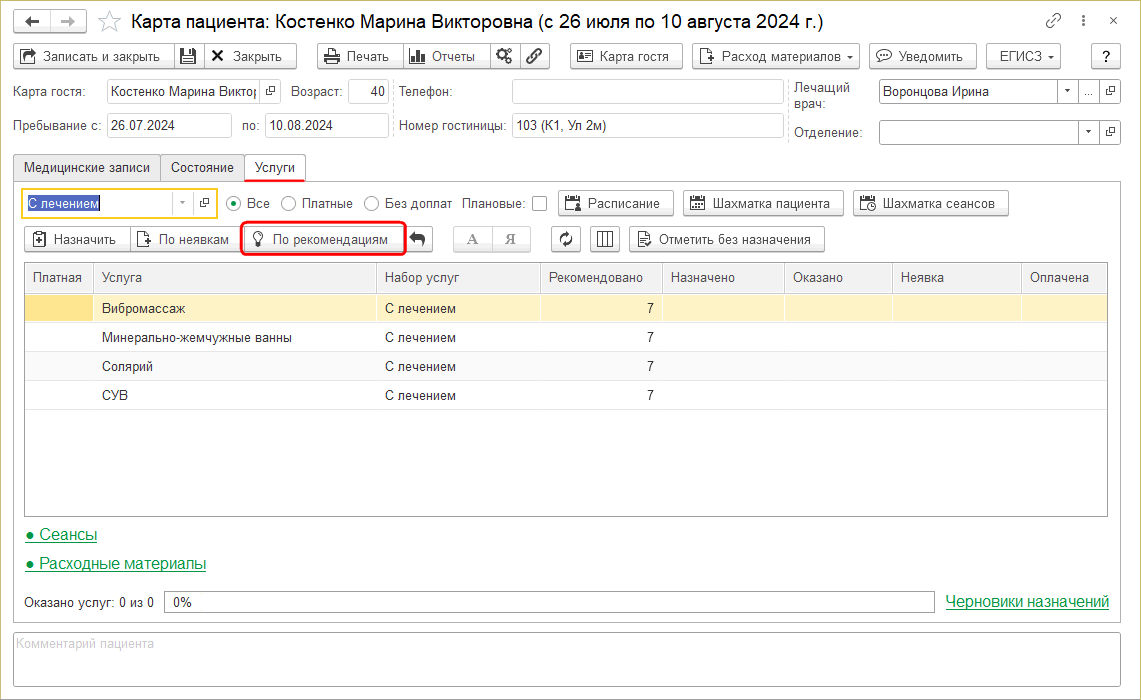Select the Без доплат radio button

click(x=372, y=204)
